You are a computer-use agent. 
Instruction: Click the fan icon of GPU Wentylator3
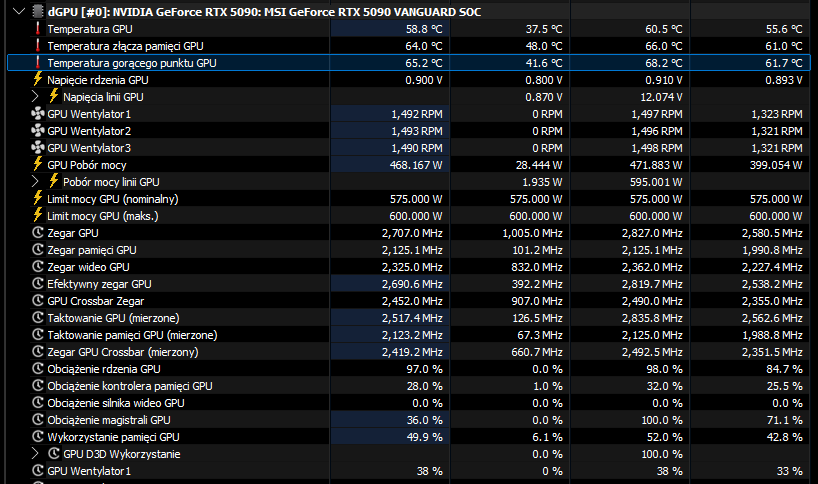pos(38,148)
